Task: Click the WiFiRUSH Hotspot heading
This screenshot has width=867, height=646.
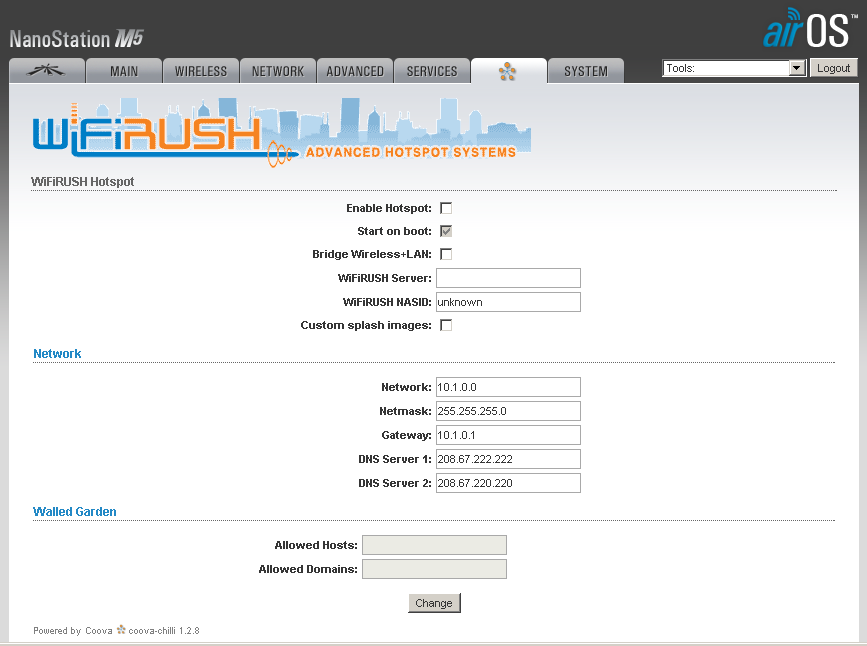Action: click(82, 181)
